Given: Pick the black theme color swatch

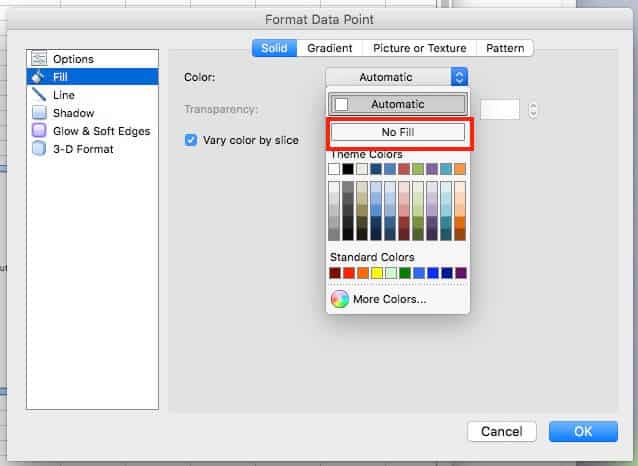Looking at the screenshot, I should click(348, 169).
